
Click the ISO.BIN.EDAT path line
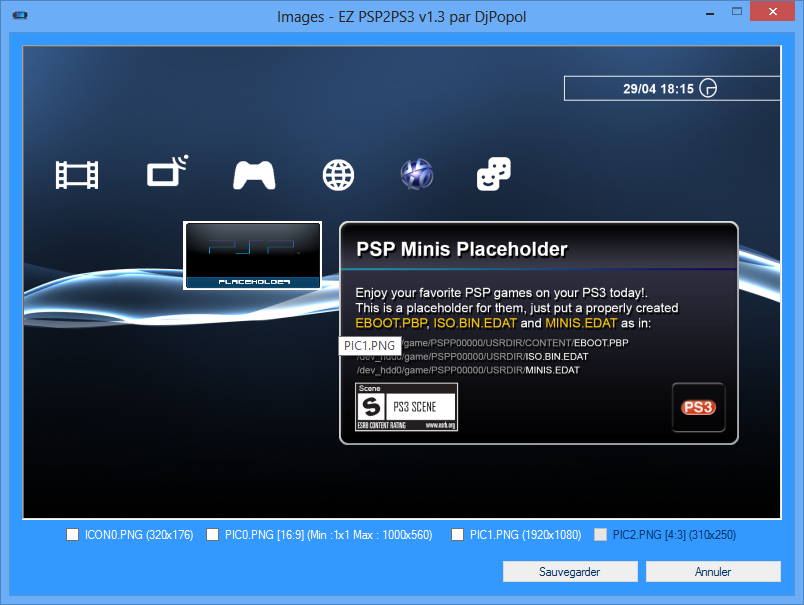[x=472, y=356]
